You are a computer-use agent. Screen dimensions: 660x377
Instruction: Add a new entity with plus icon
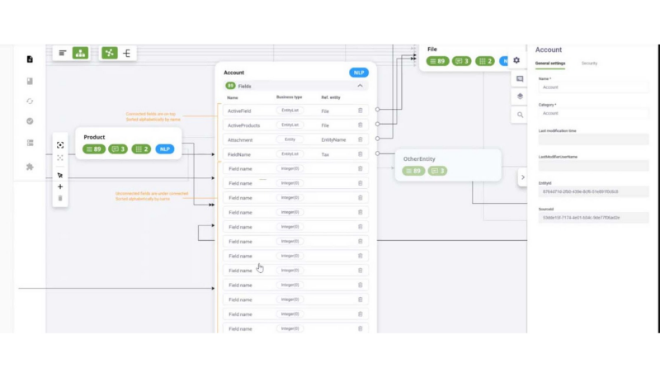[x=60, y=186]
